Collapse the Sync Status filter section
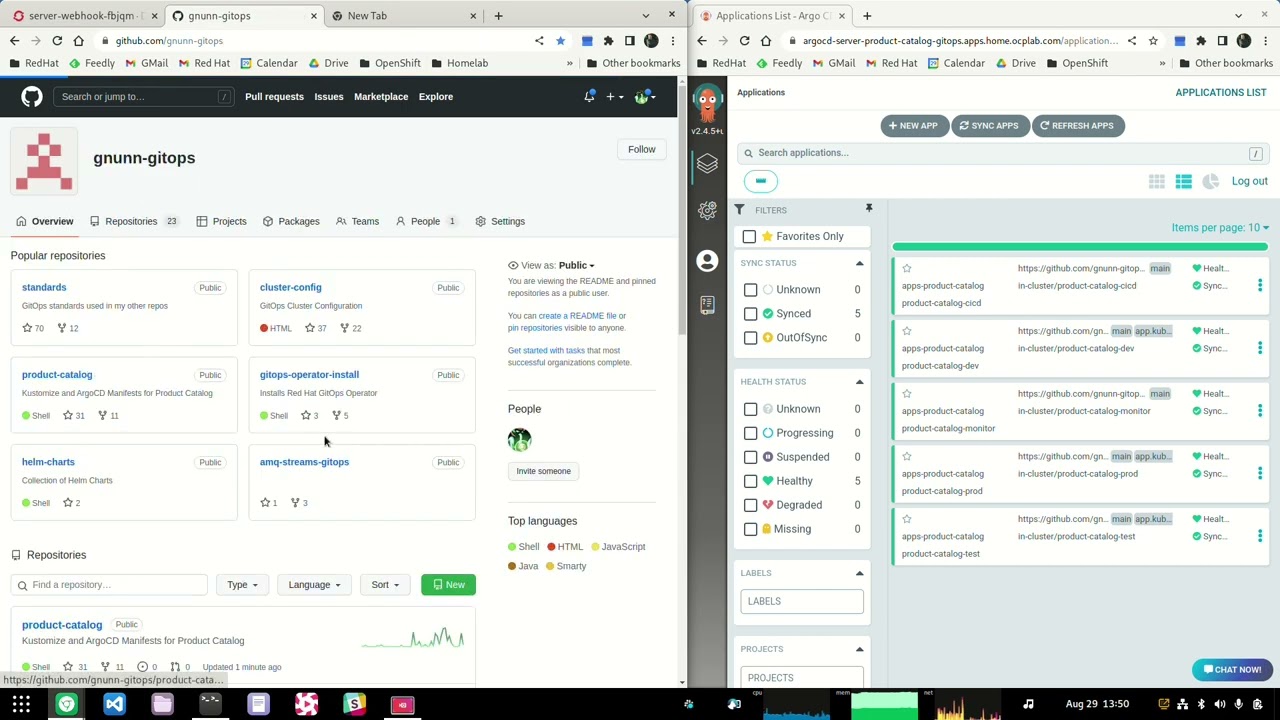The image size is (1280, 720). pos(859,263)
